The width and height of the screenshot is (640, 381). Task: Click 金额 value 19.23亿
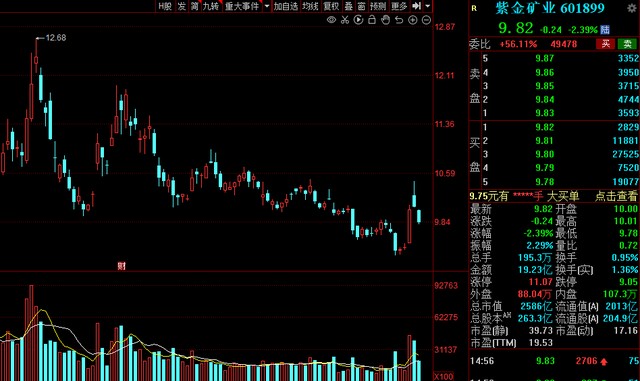pos(535,270)
